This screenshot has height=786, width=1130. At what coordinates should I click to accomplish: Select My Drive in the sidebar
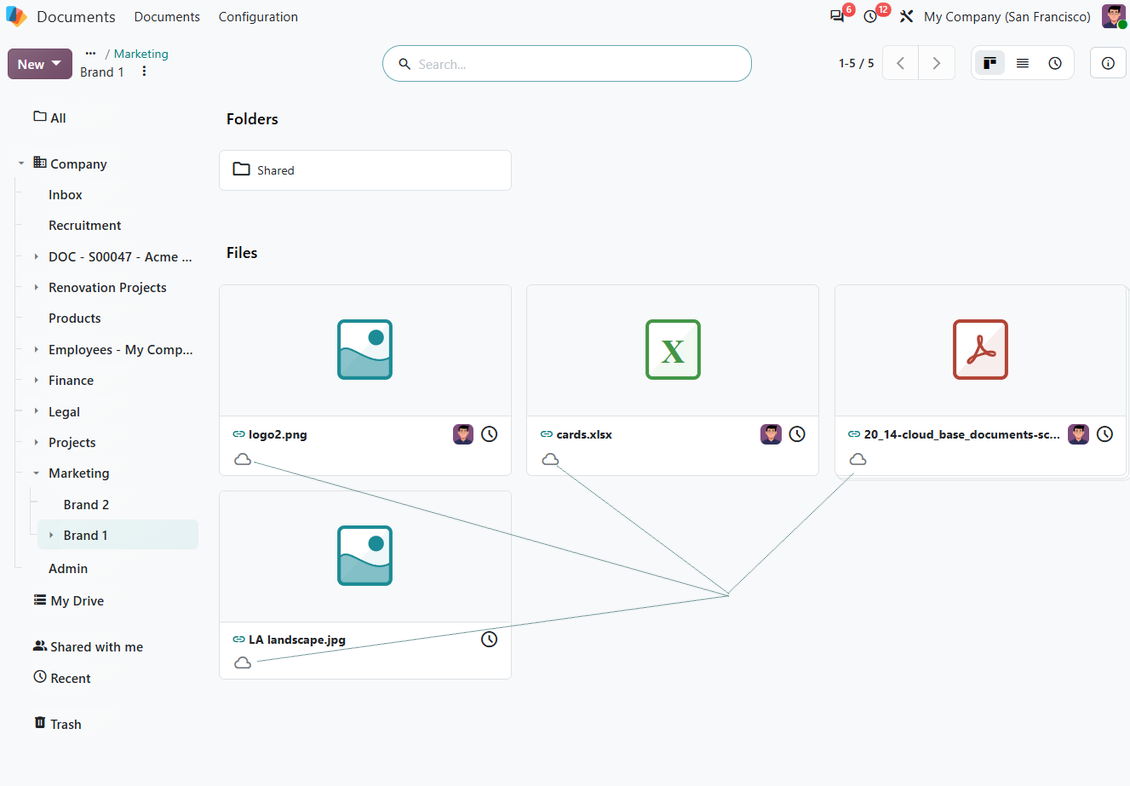(69, 600)
